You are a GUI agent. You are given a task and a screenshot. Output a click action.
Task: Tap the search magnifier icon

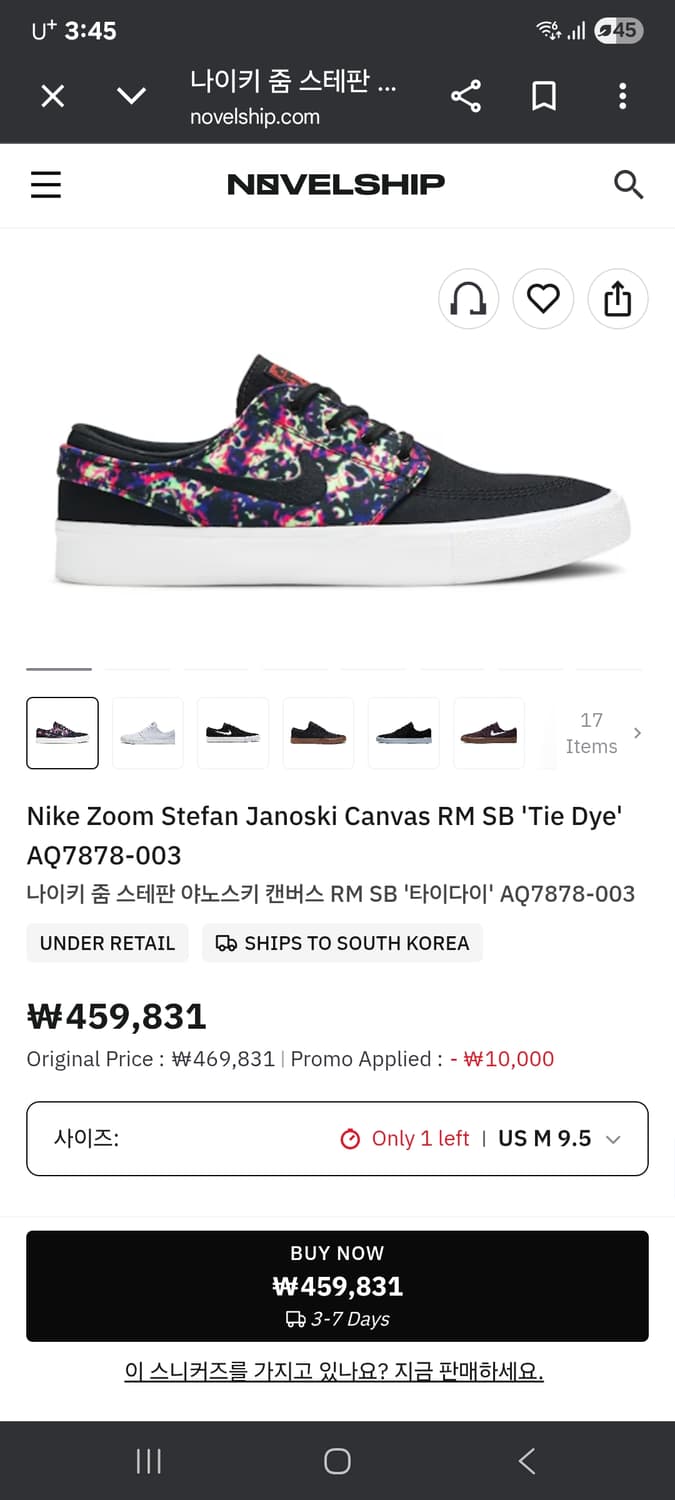click(x=628, y=185)
